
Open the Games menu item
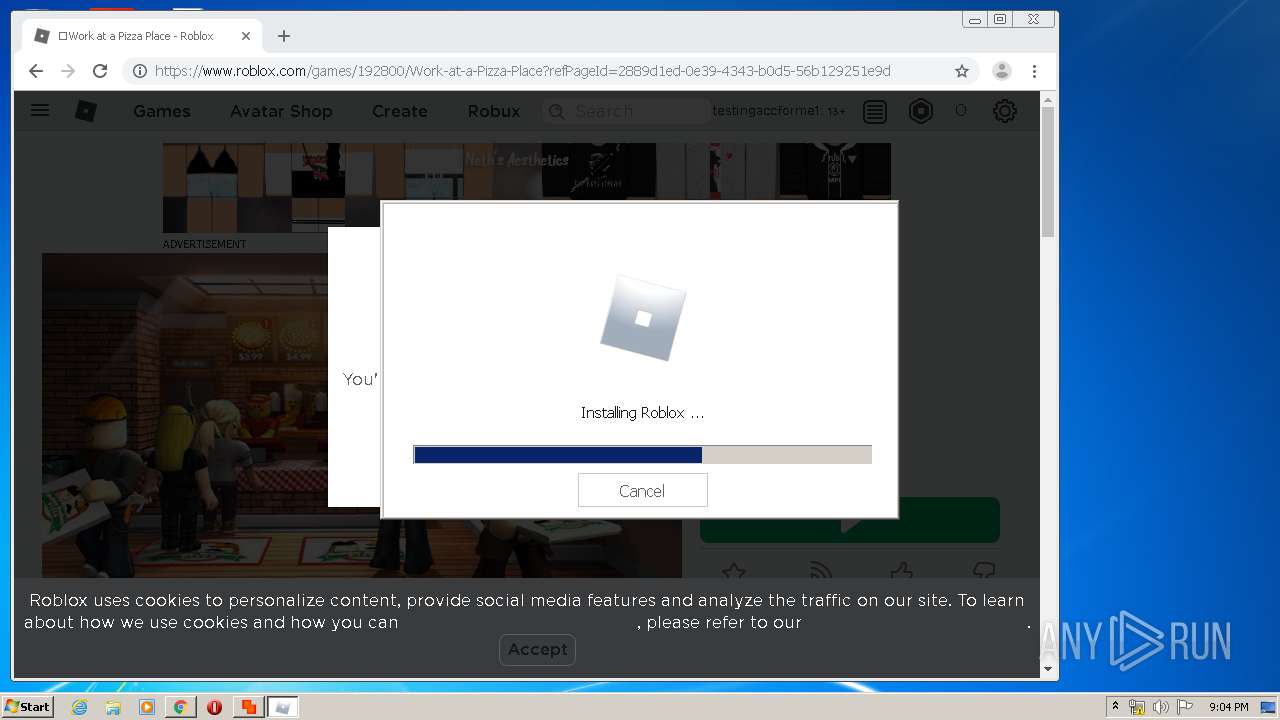click(x=162, y=111)
